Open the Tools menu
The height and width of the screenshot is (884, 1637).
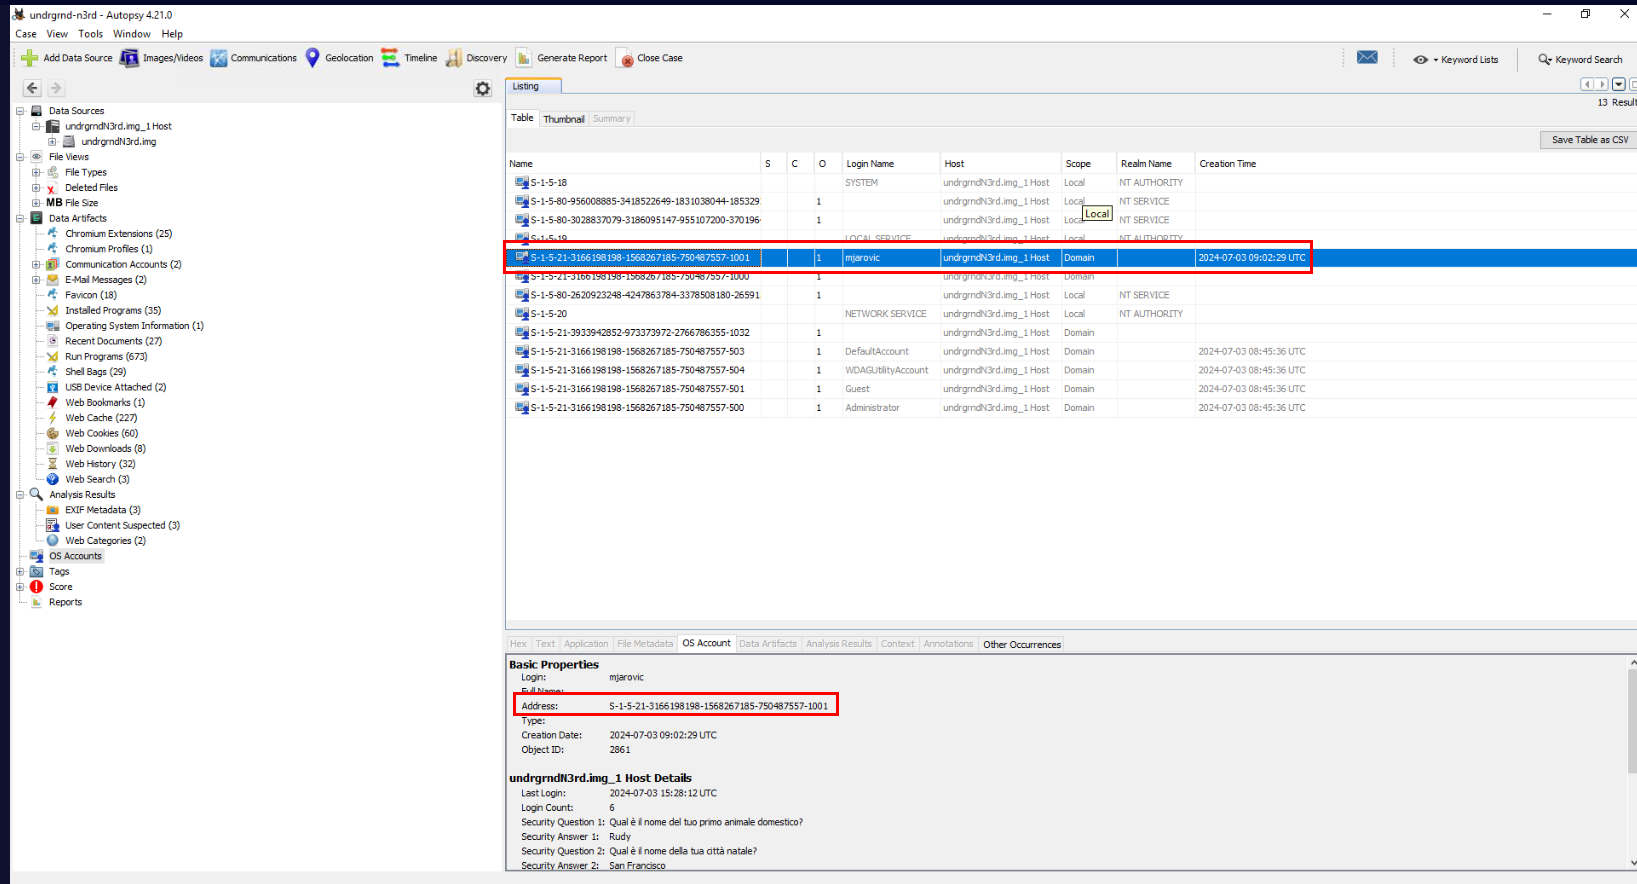tap(91, 34)
